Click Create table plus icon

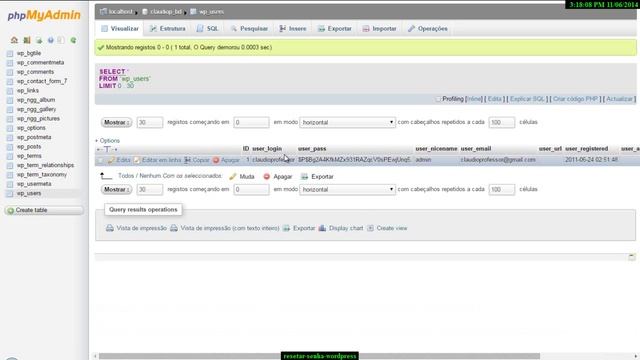point(11,210)
